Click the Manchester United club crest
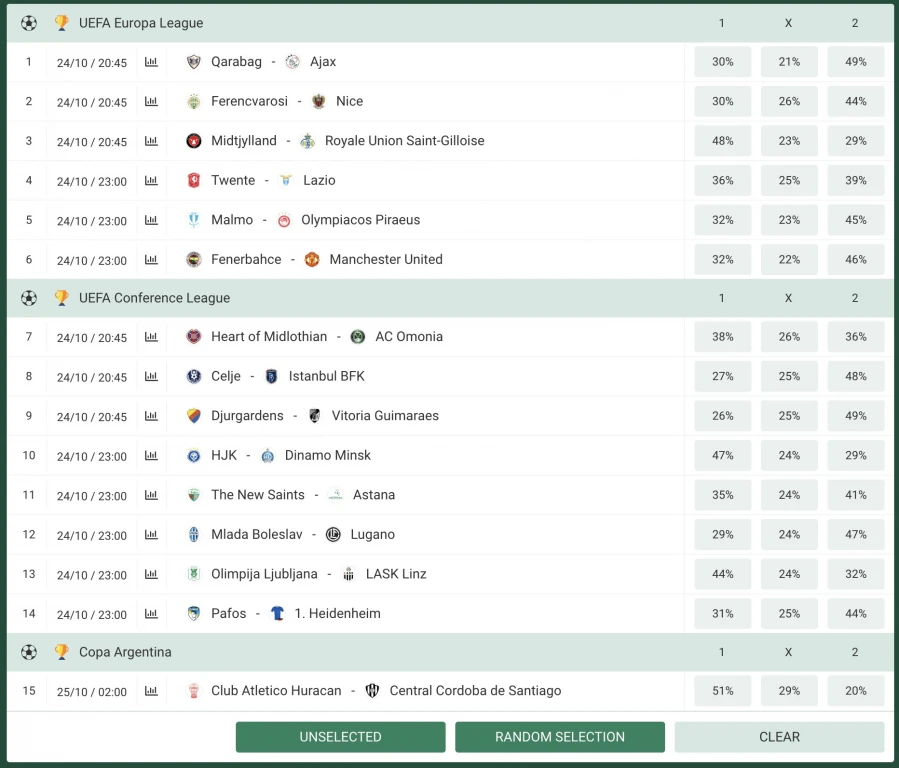899x768 pixels. point(312,260)
